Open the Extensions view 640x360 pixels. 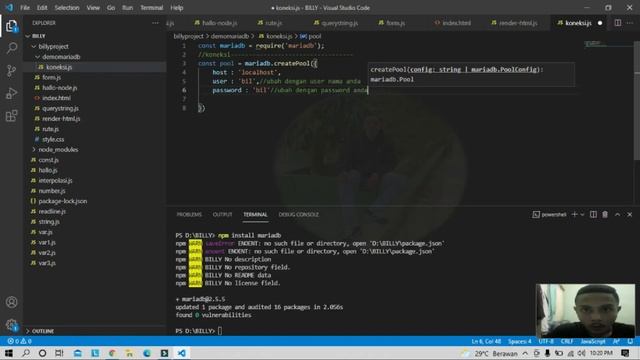point(11,116)
